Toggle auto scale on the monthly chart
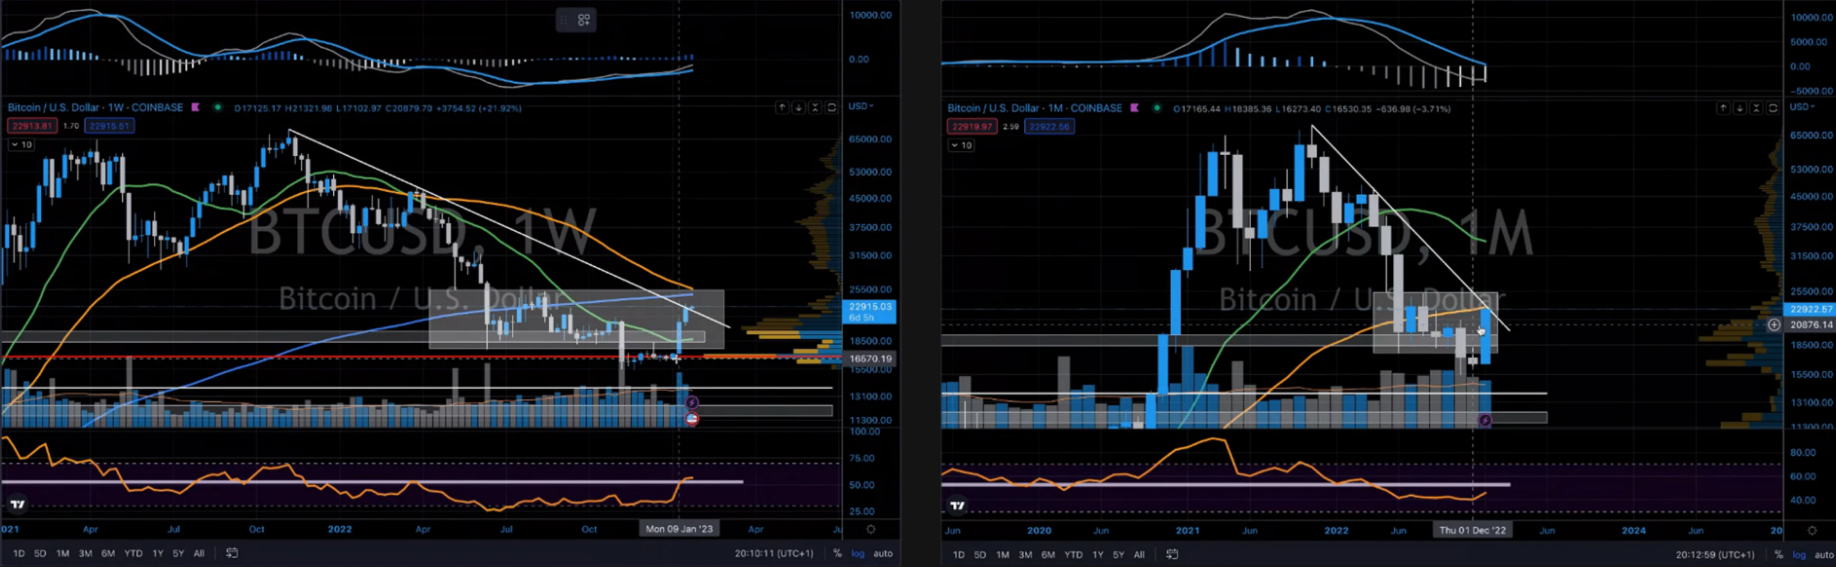 click(1823, 554)
